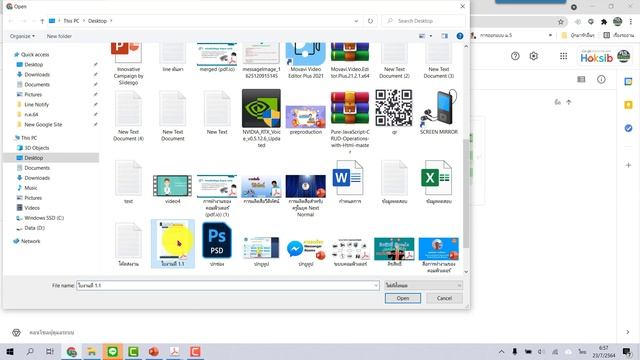The width and height of the screenshot is (640, 360).
Task: Click the Cancel button
Action: click(444, 298)
